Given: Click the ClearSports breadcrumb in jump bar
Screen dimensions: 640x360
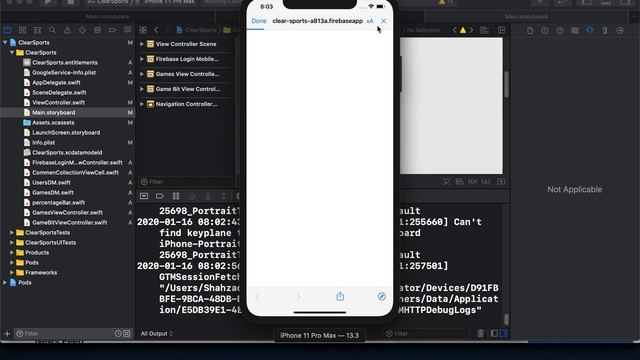Looking at the screenshot, I should tap(197, 30).
